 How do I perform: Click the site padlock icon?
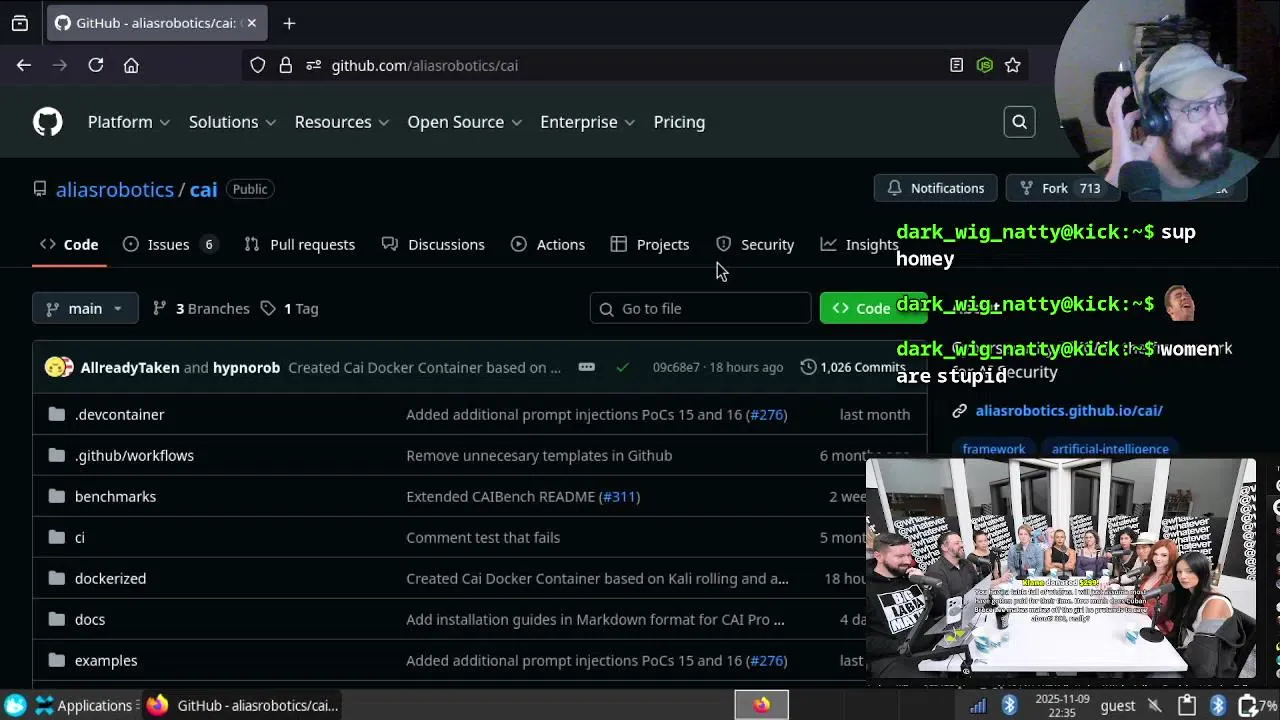pyautogui.click(x=286, y=65)
